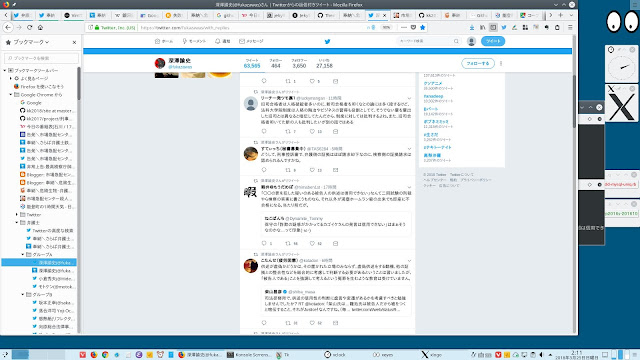Click the bookmark star in the address bar
This screenshot has height=360, width=640.
tap(422, 27)
